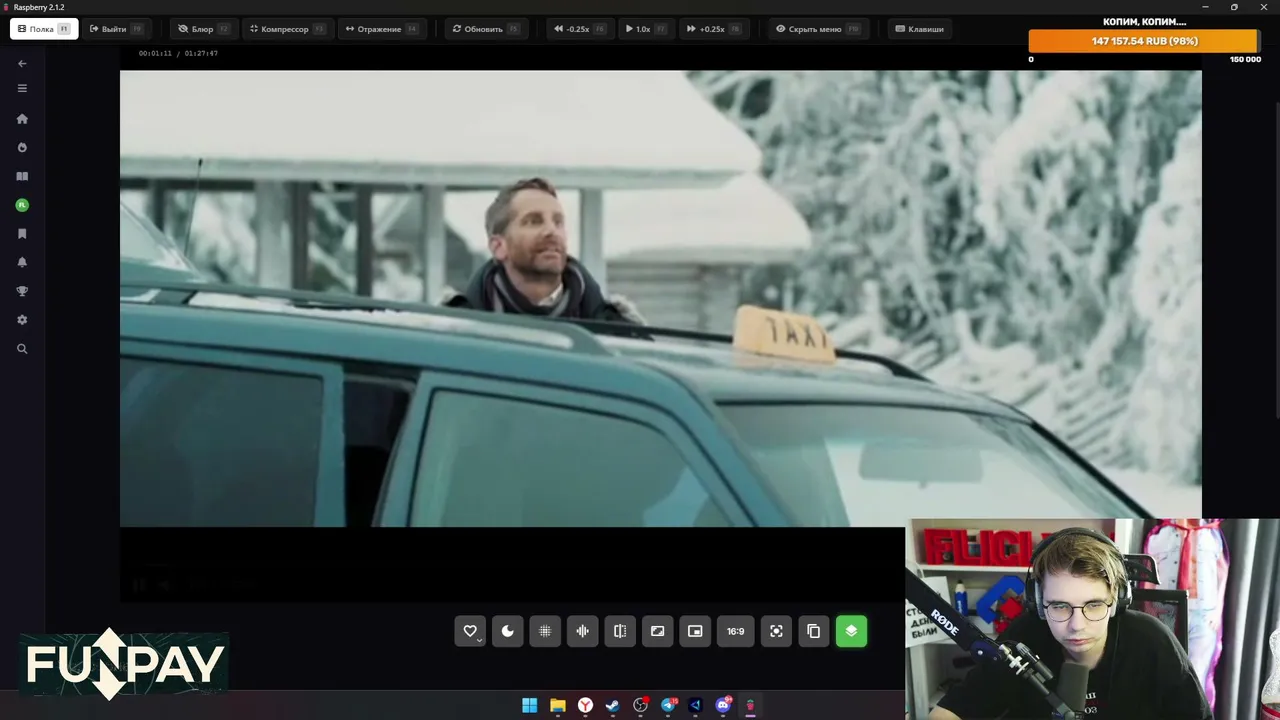Click the 1.0x play speed button
This screenshot has height=720, width=1280.
tap(645, 29)
